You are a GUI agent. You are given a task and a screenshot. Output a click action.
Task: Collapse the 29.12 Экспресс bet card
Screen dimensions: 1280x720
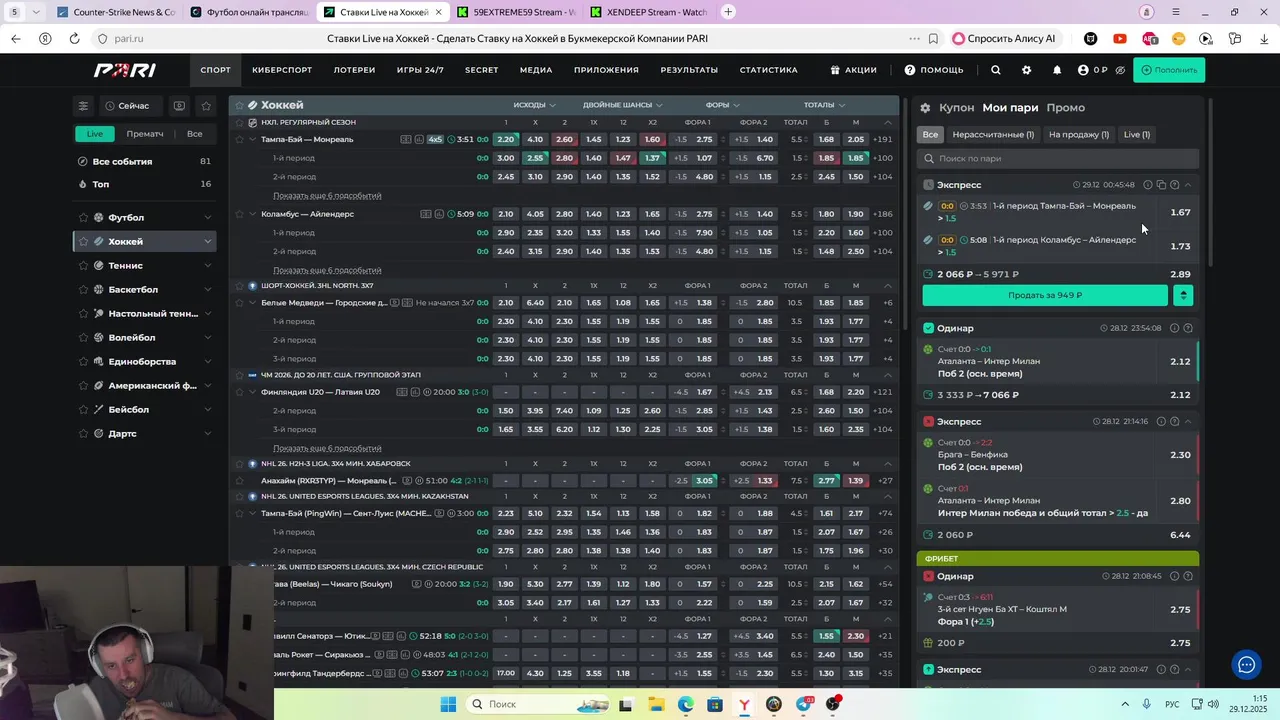tap(1188, 185)
